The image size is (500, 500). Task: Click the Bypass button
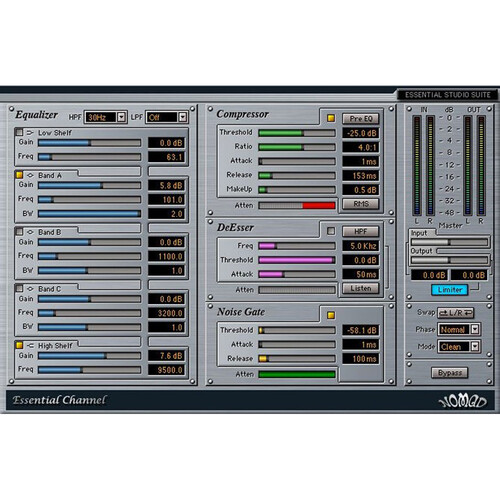[x=450, y=373]
